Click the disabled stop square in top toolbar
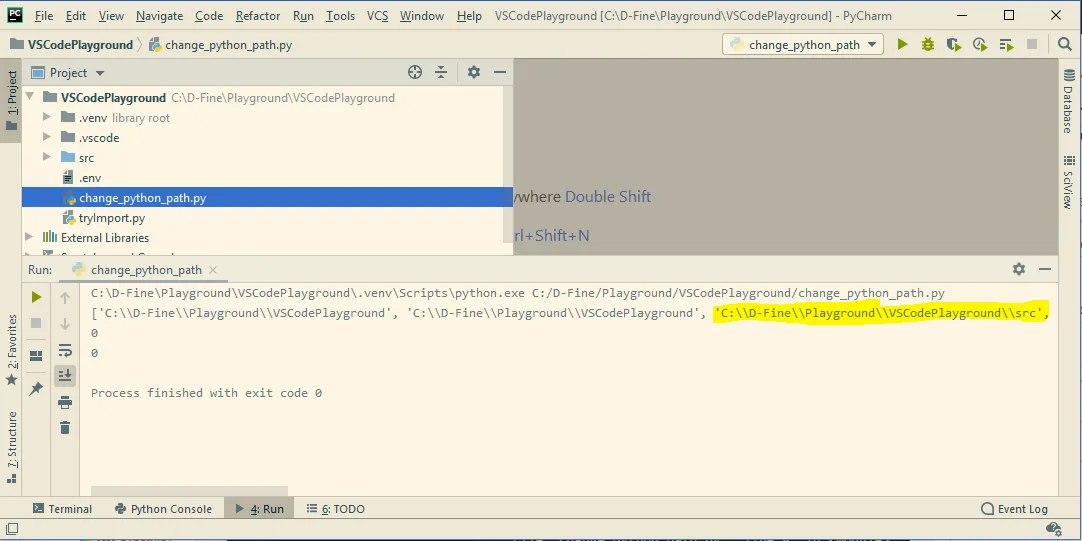 point(1032,45)
